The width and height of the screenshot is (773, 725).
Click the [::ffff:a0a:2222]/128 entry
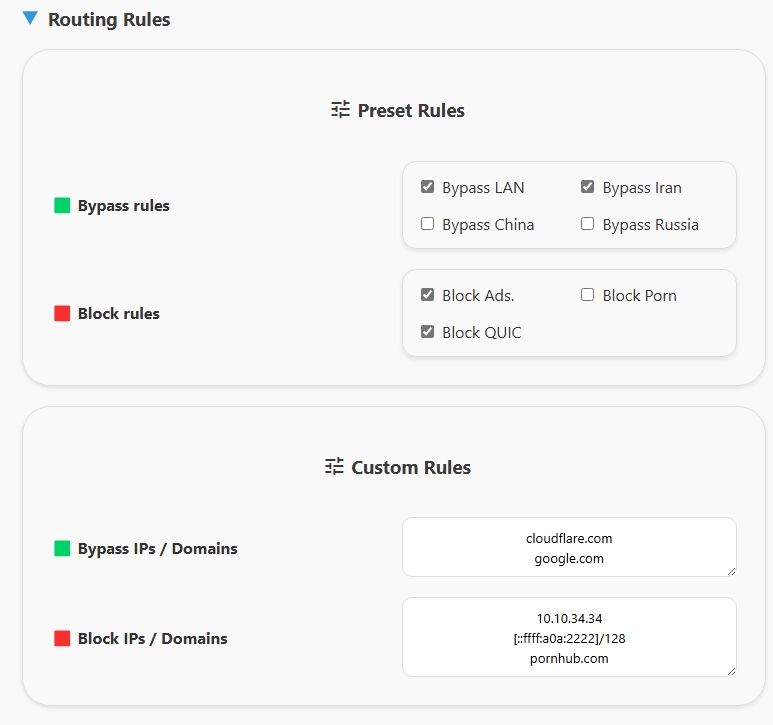[x=569, y=638]
